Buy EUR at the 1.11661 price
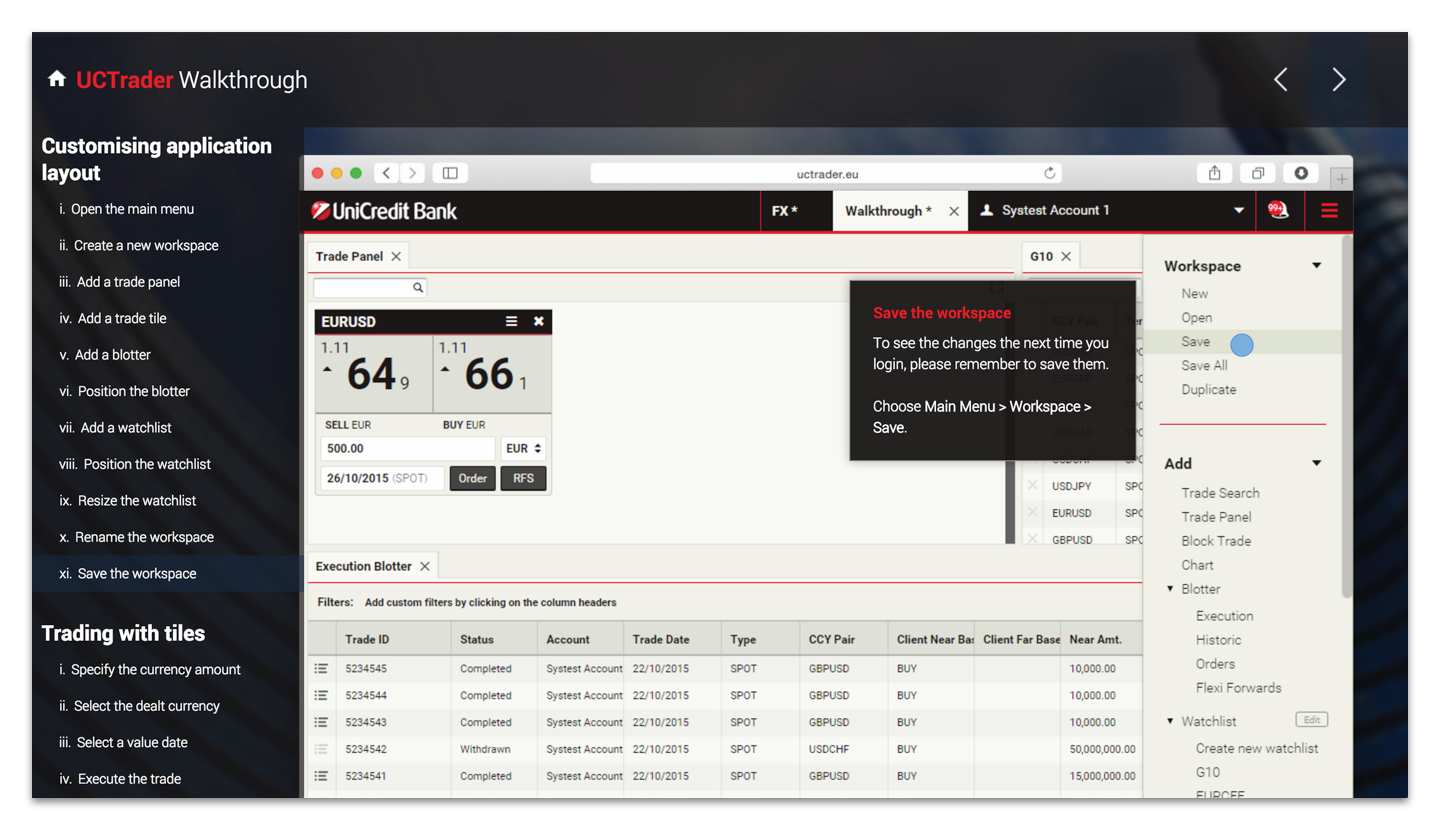 [x=492, y=374]
